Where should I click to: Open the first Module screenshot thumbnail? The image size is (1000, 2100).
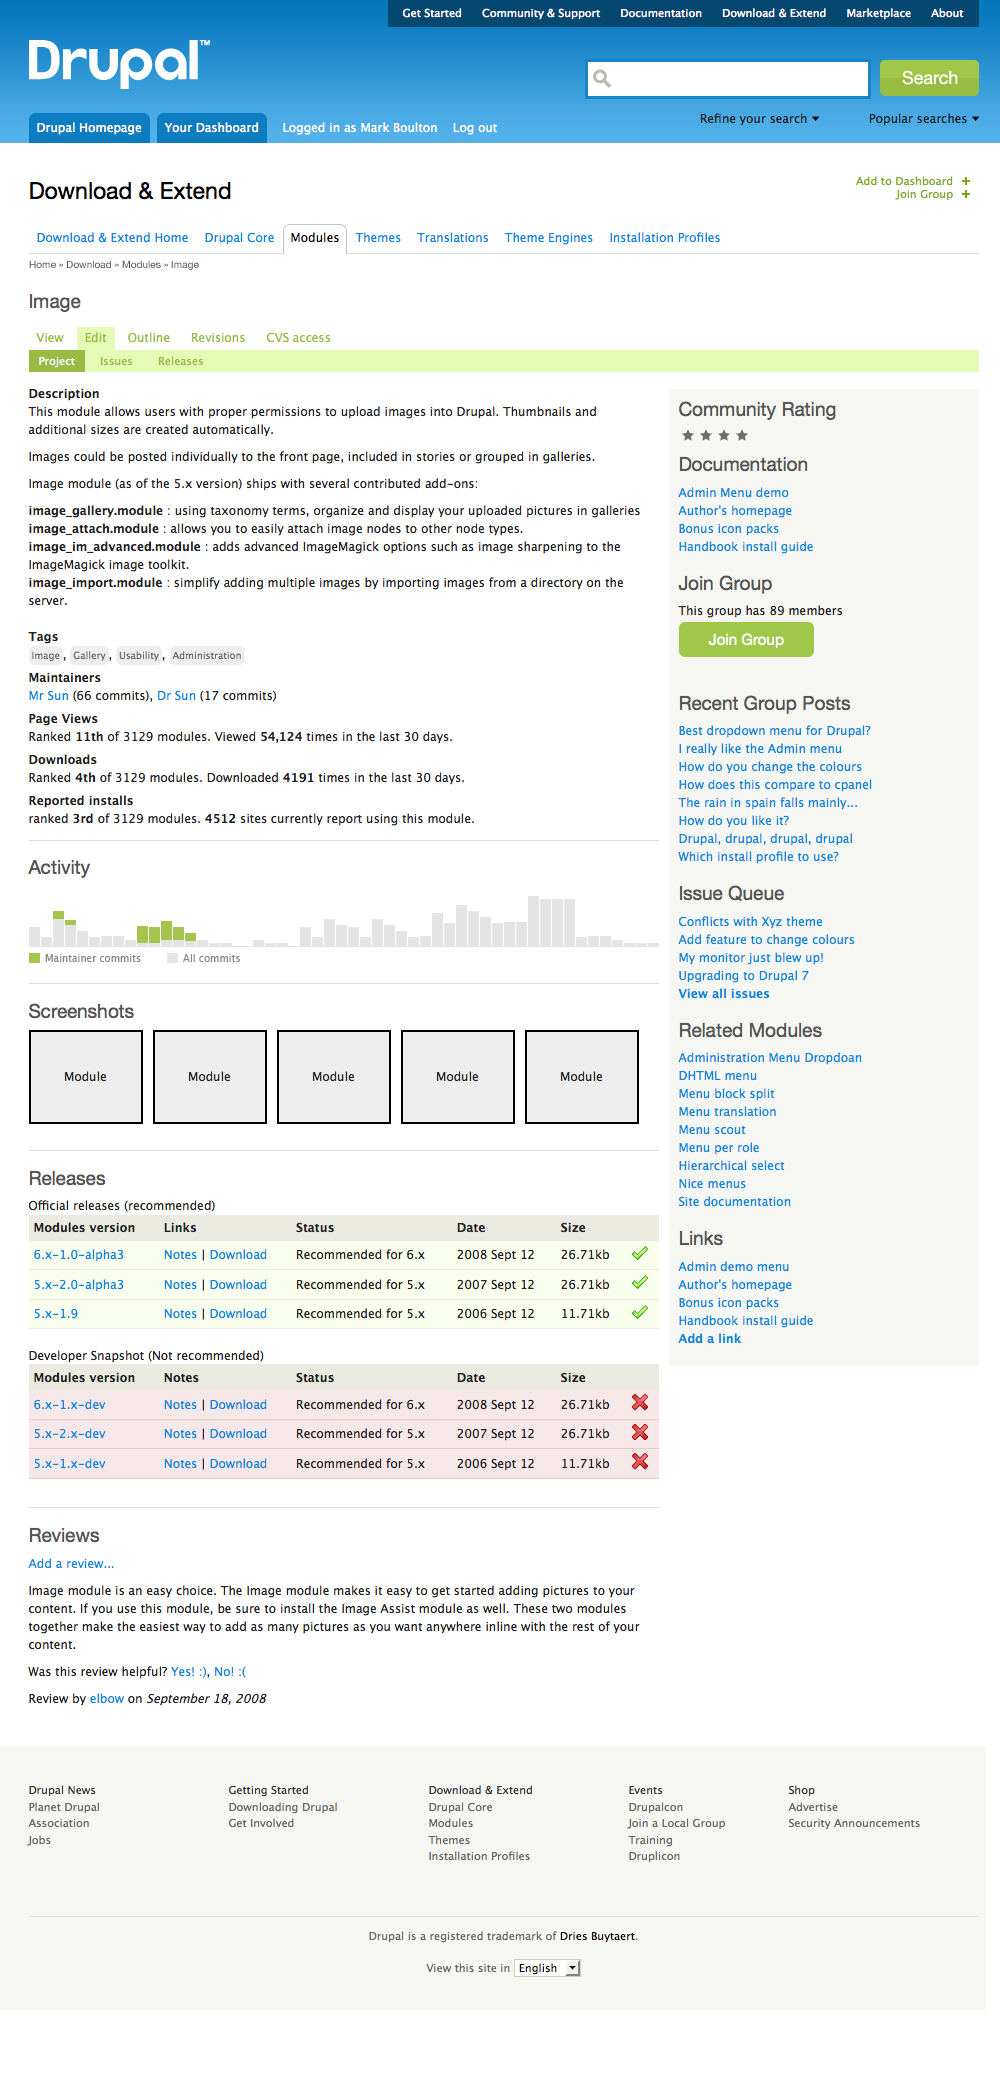pos(86,1077)
